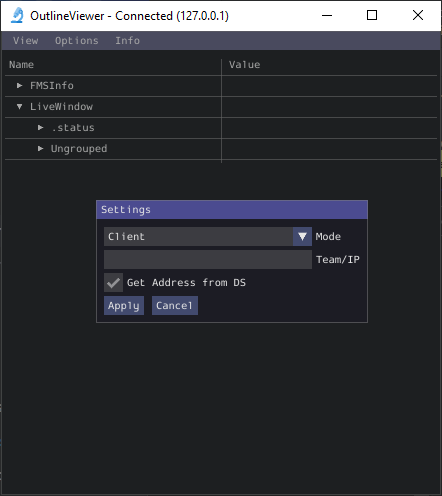This screenshot has width=442, height=496.
Task: Open the Mode dropdown arrow
Action: coord(302,237)
